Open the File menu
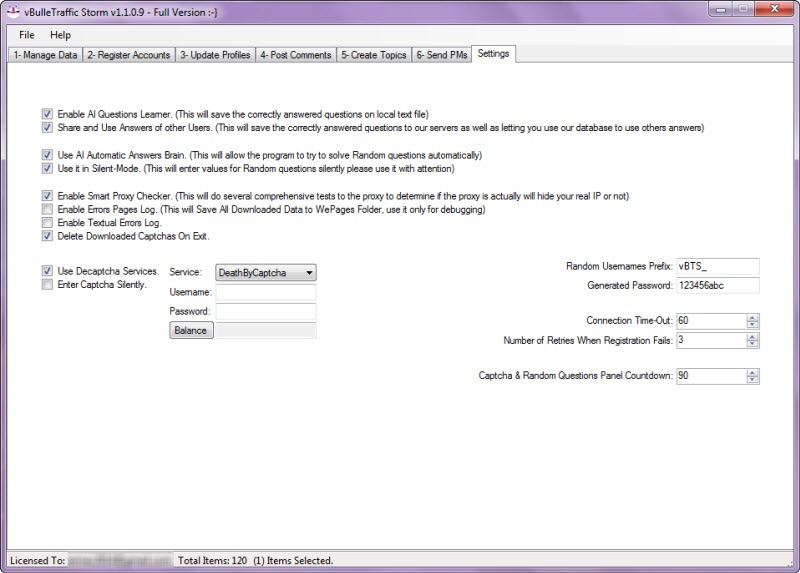 [26, 35]
